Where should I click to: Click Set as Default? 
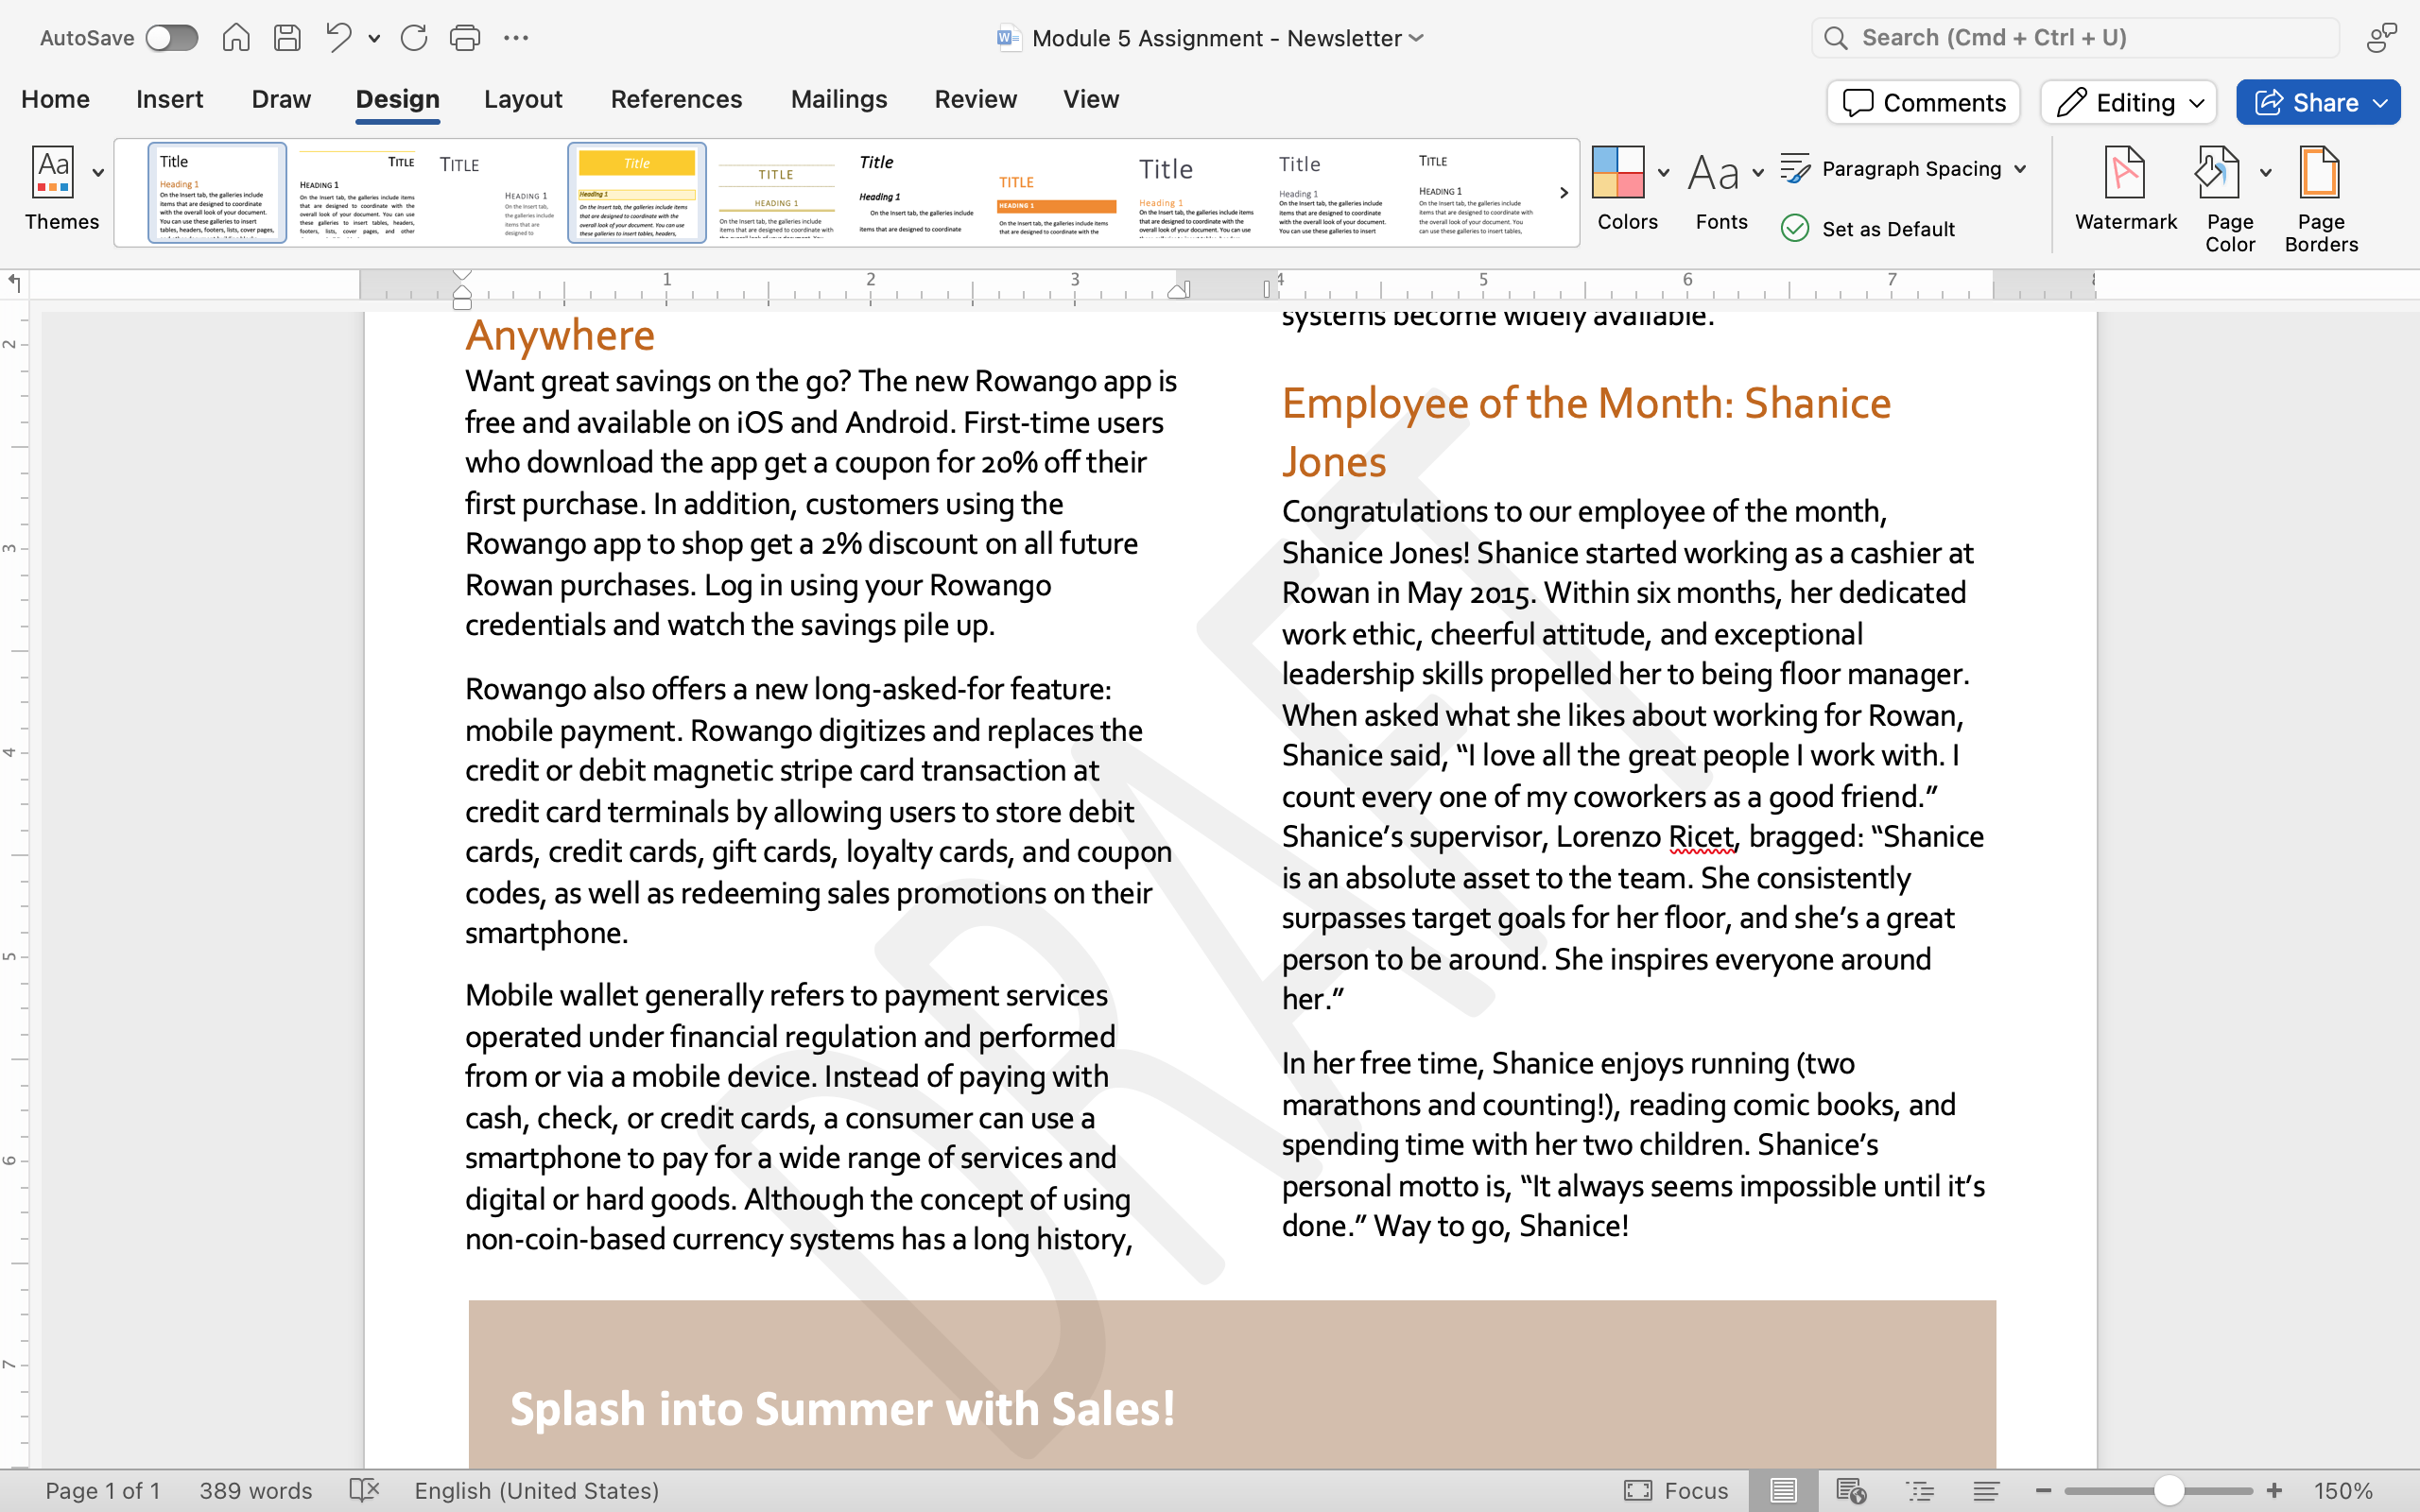[x=1868, y=229]
